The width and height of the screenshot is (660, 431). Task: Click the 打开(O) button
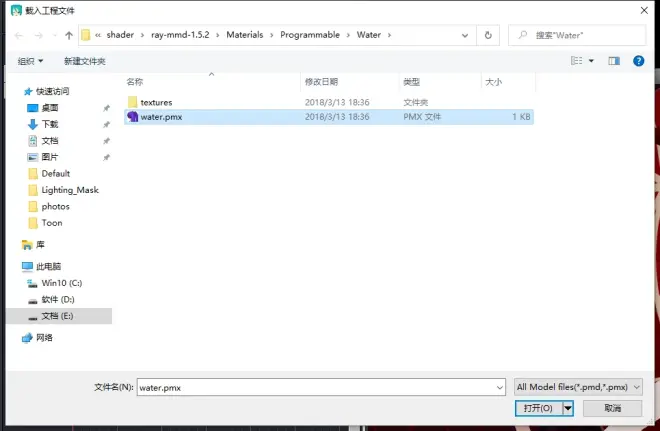pos(538,408)
